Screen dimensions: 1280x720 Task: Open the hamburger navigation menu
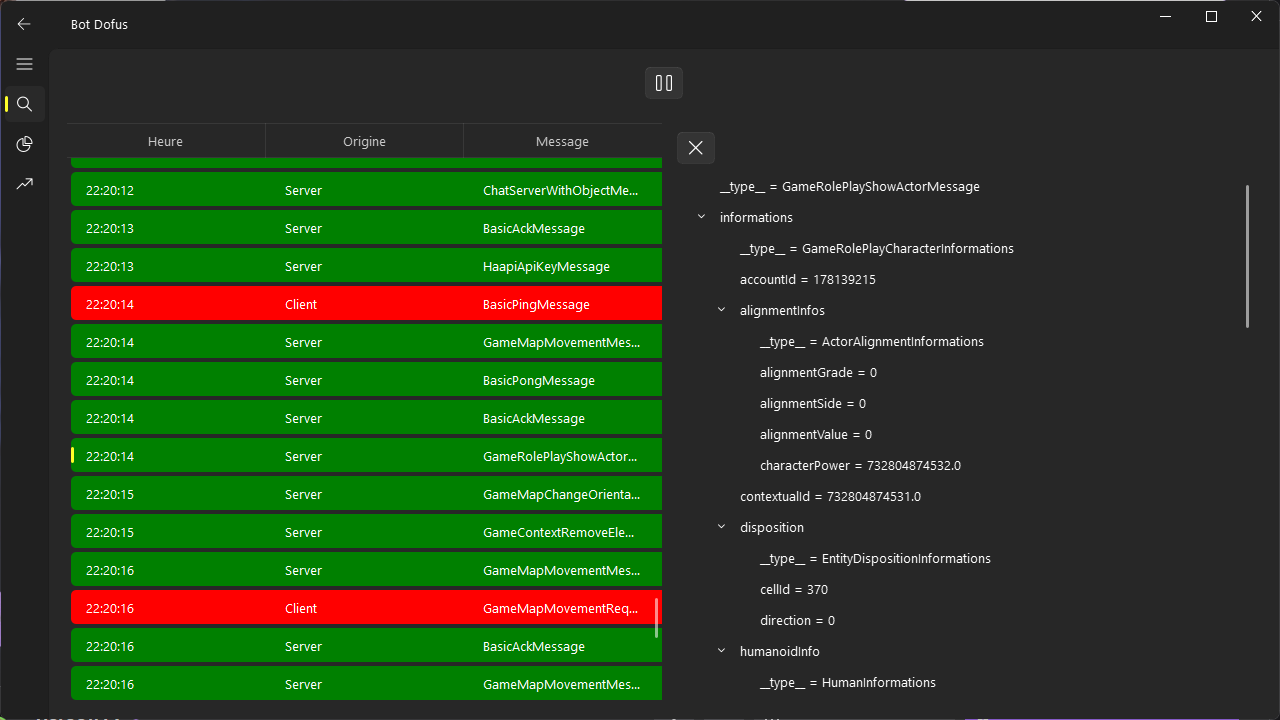24,64
